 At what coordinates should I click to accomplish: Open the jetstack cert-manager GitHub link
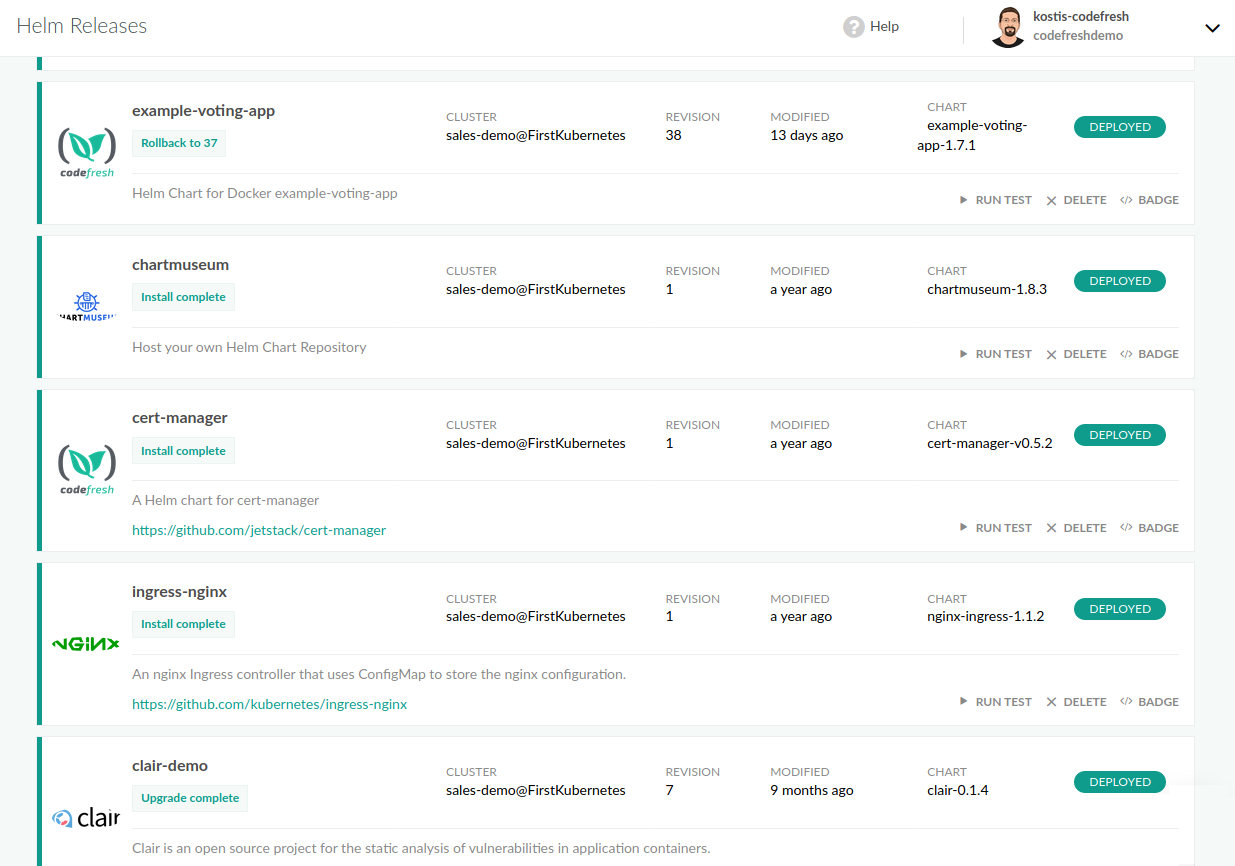[x=259, y=530]
